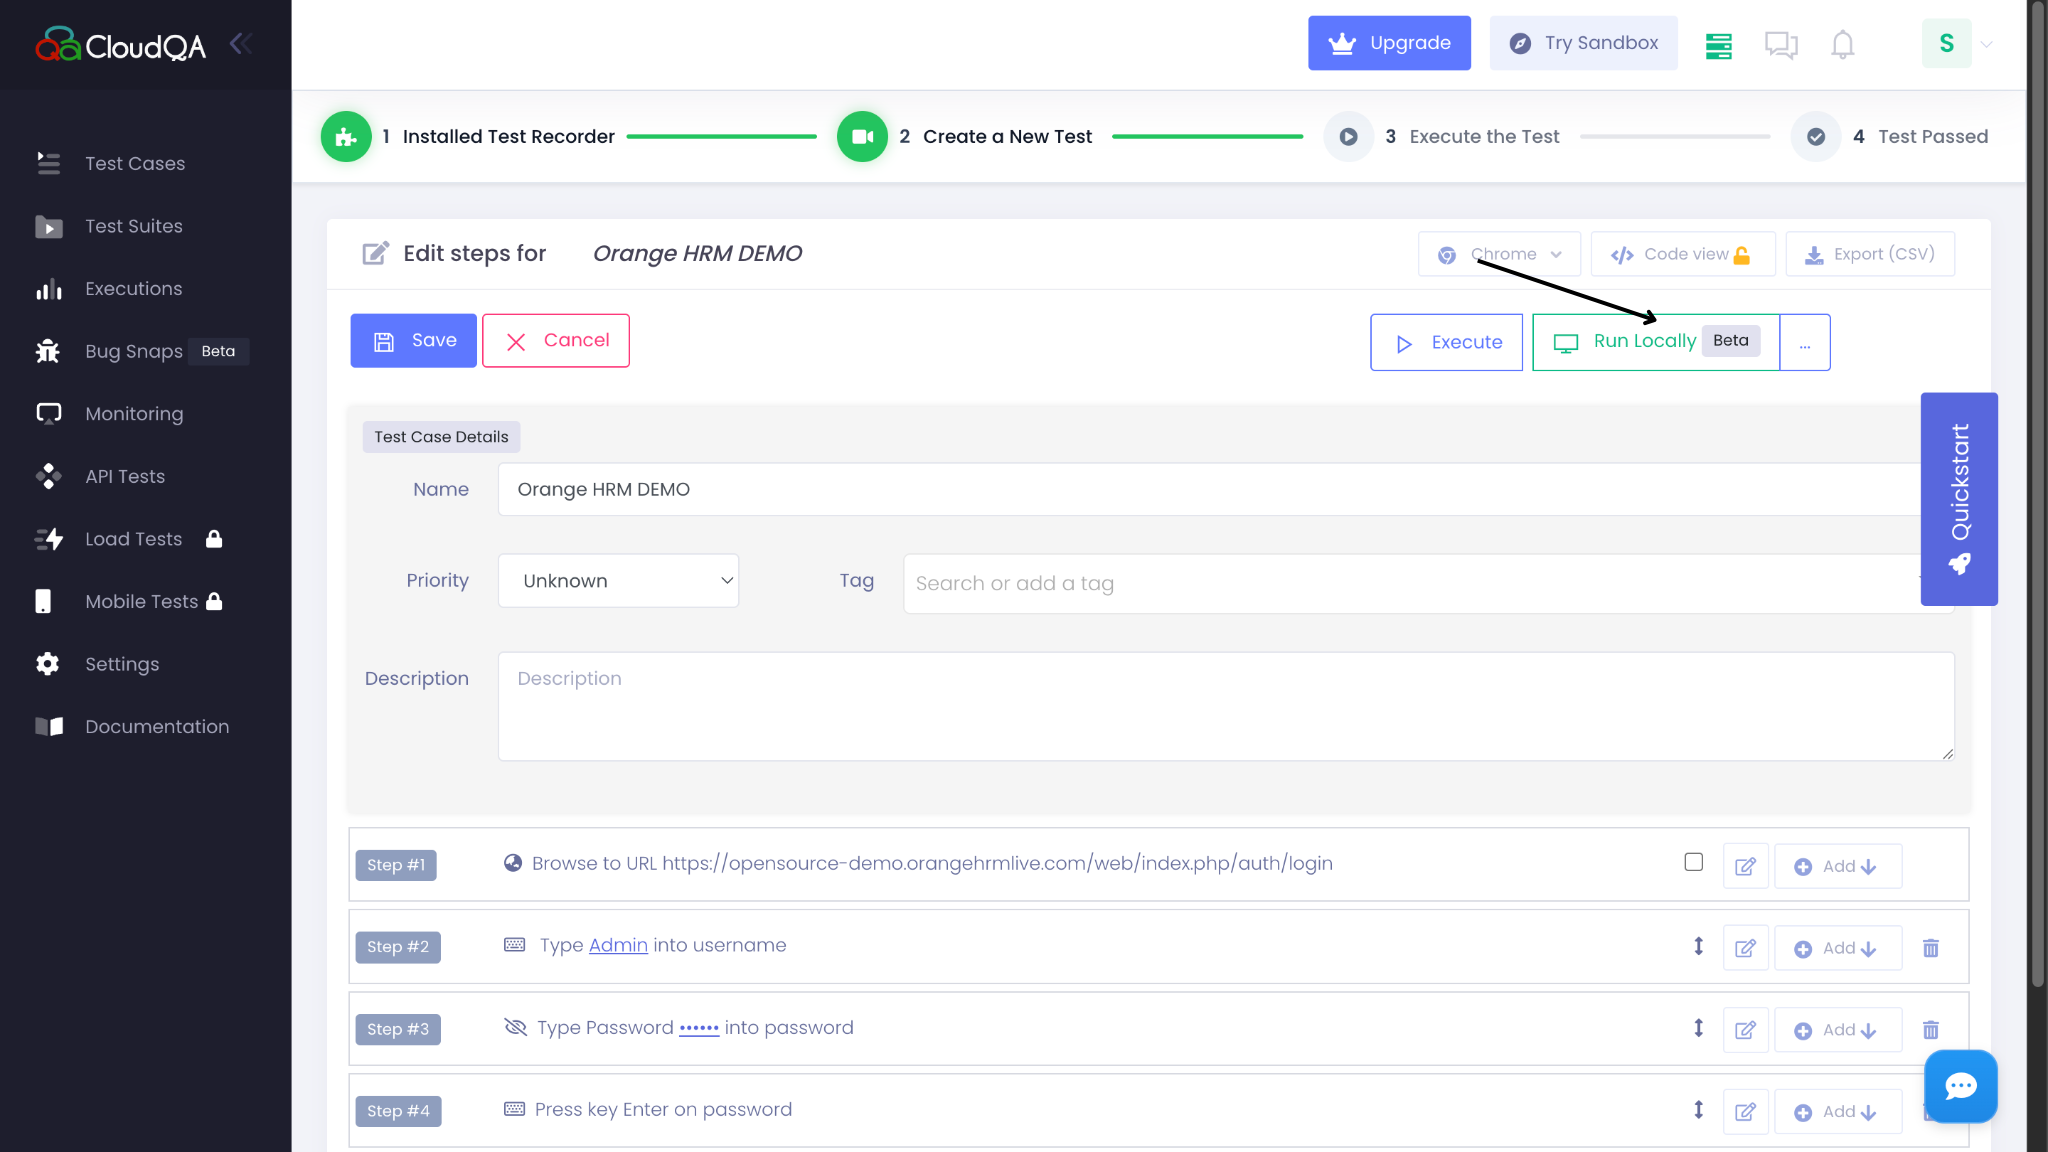Collapse sidebar with double chevron icon
2048x1152 pixels.
tap(240, 43)
